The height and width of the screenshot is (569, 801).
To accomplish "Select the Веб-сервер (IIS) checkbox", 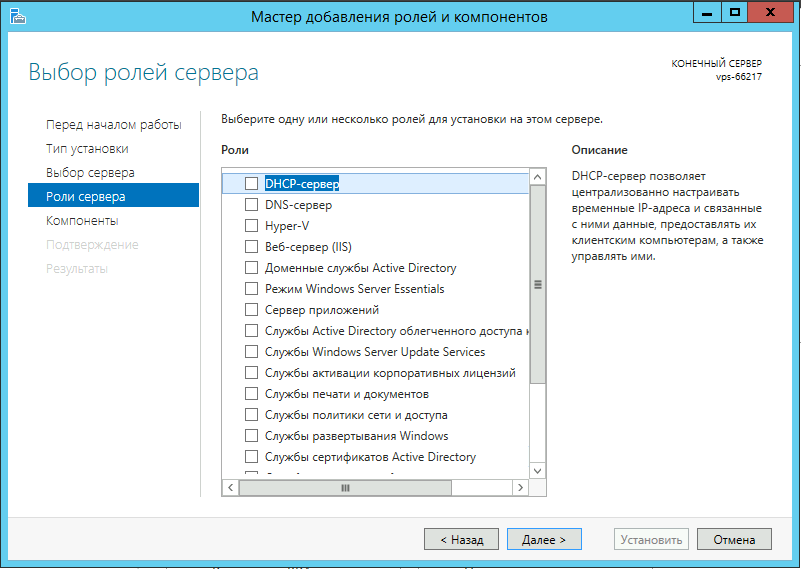I will (251, 247).
